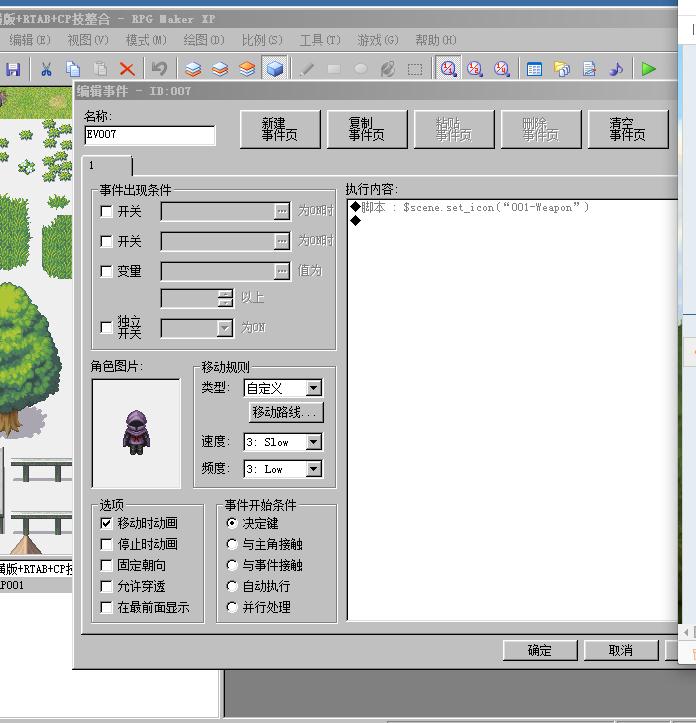Select the Rectangle drawing tool

click(334, 69)
